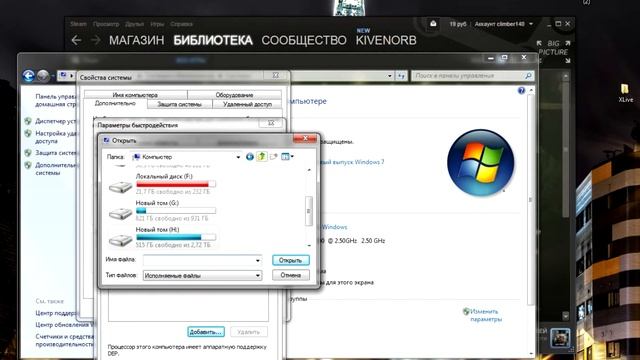This screenshot has height=360, width=640.
Task: Create new folder in Open dialog
Action: [273, 157]
